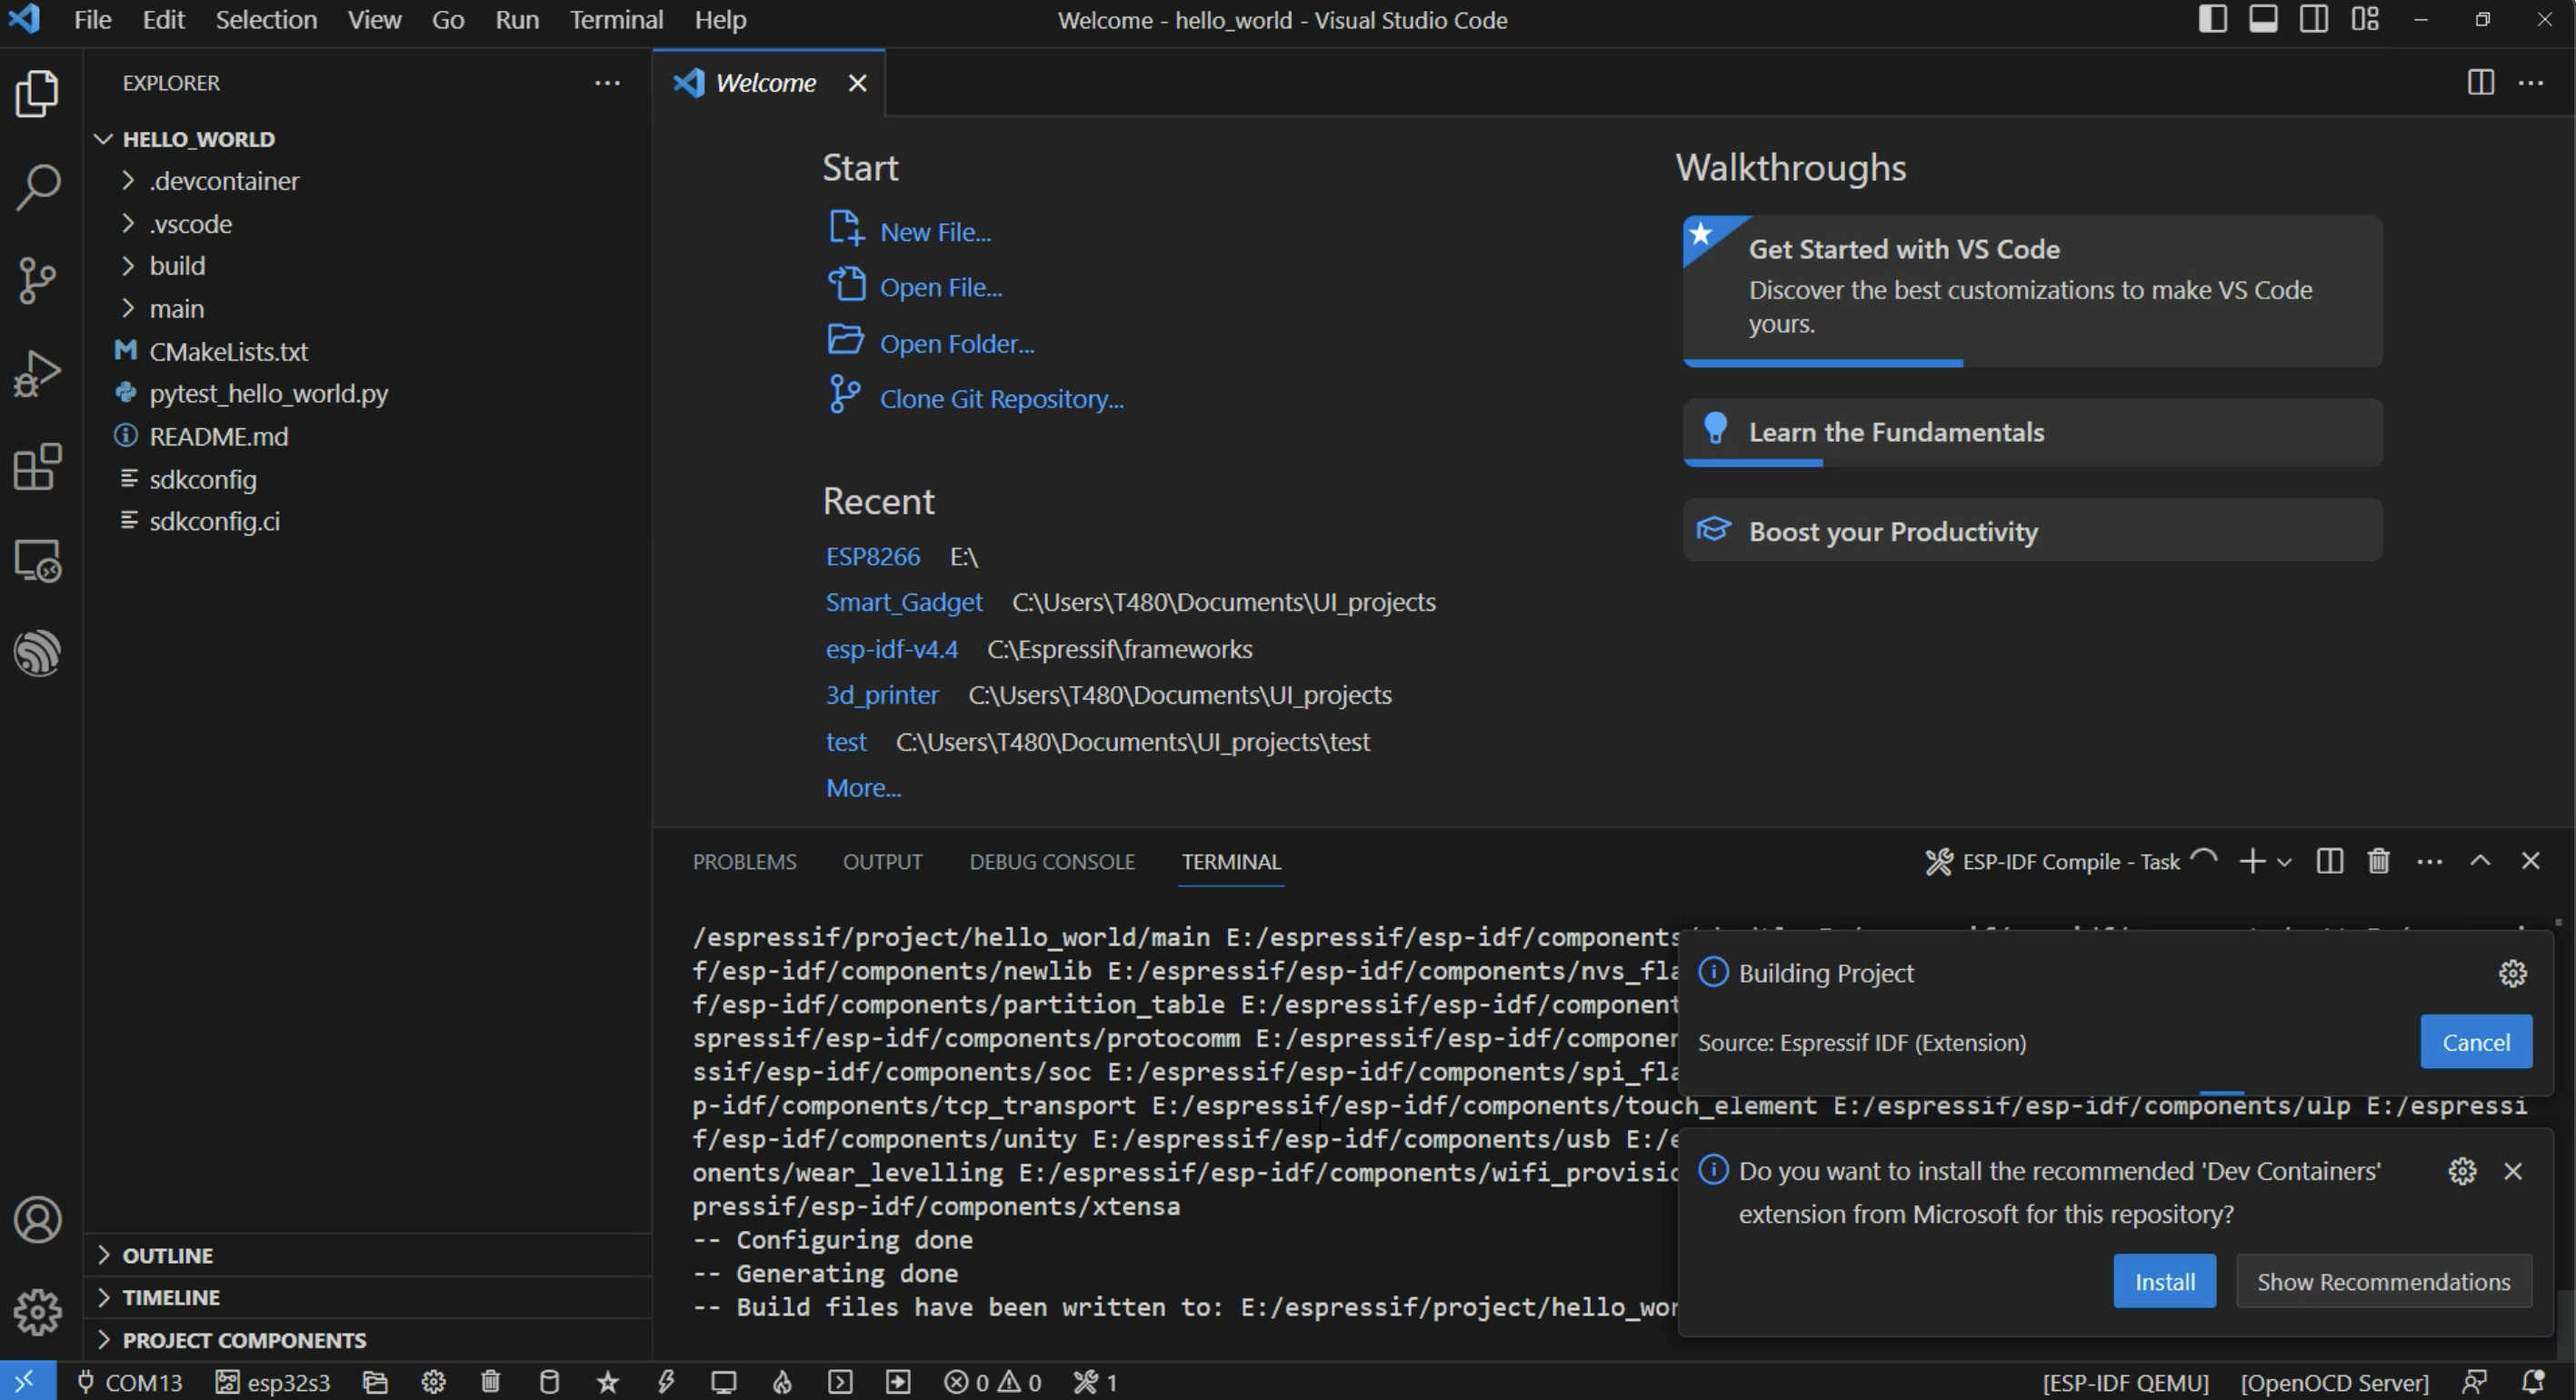Open the ESP8266 recent project
The height and width of the screenshot is (1400, 2576).
(x=872, y=557)
